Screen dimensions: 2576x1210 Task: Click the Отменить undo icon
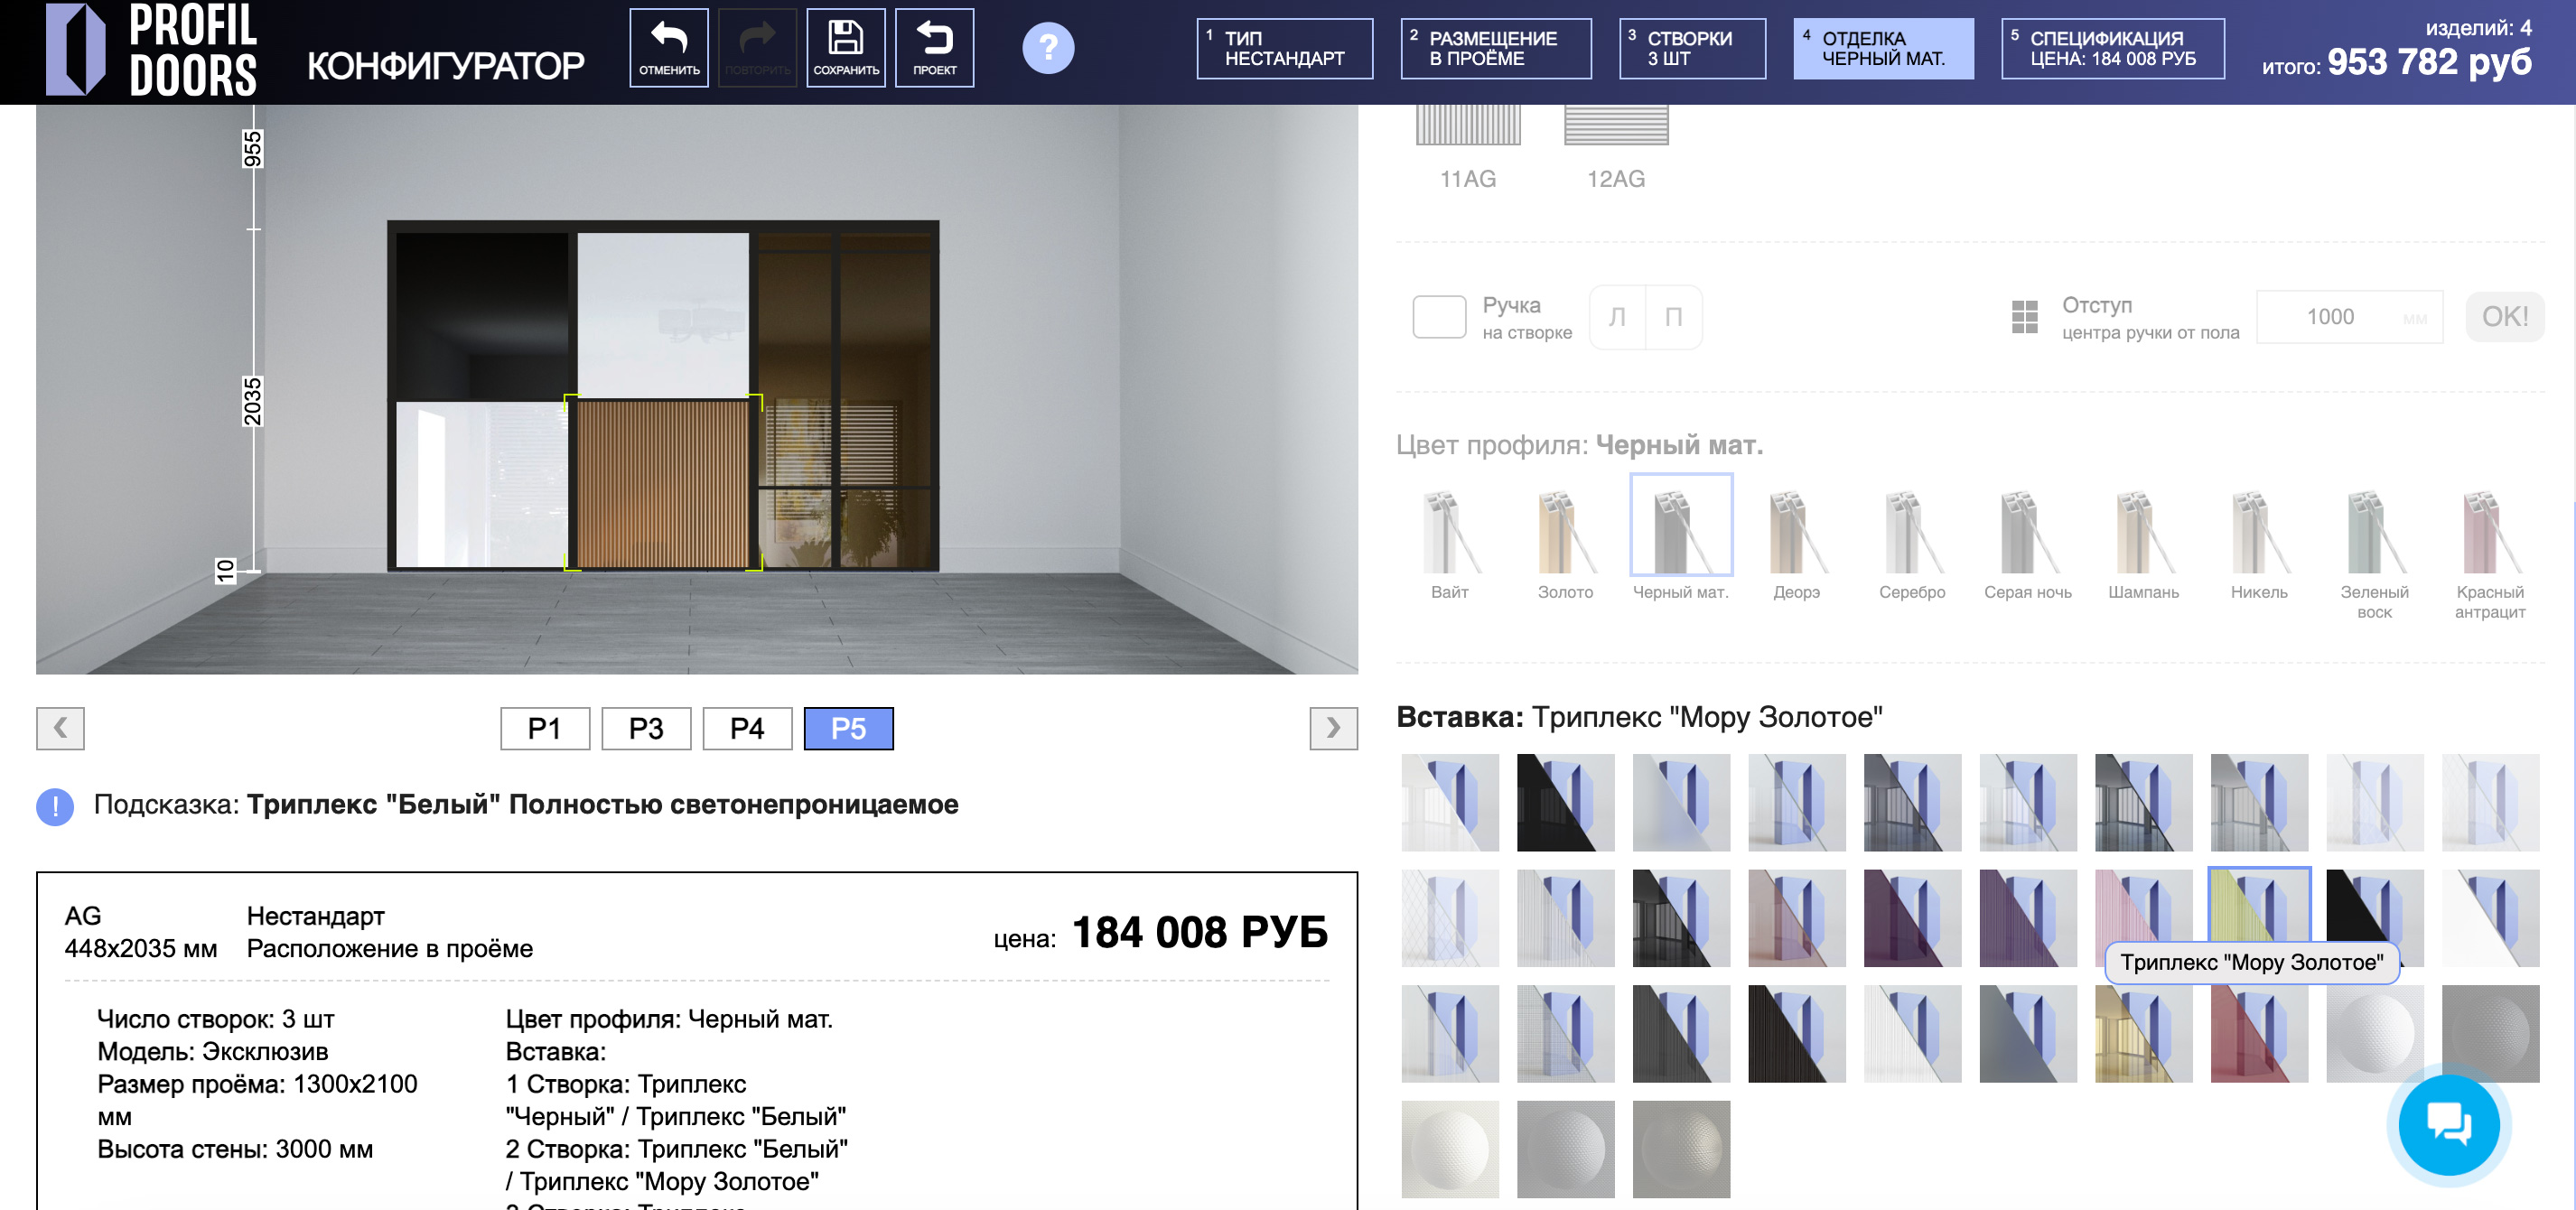click(x=669, y=48)
